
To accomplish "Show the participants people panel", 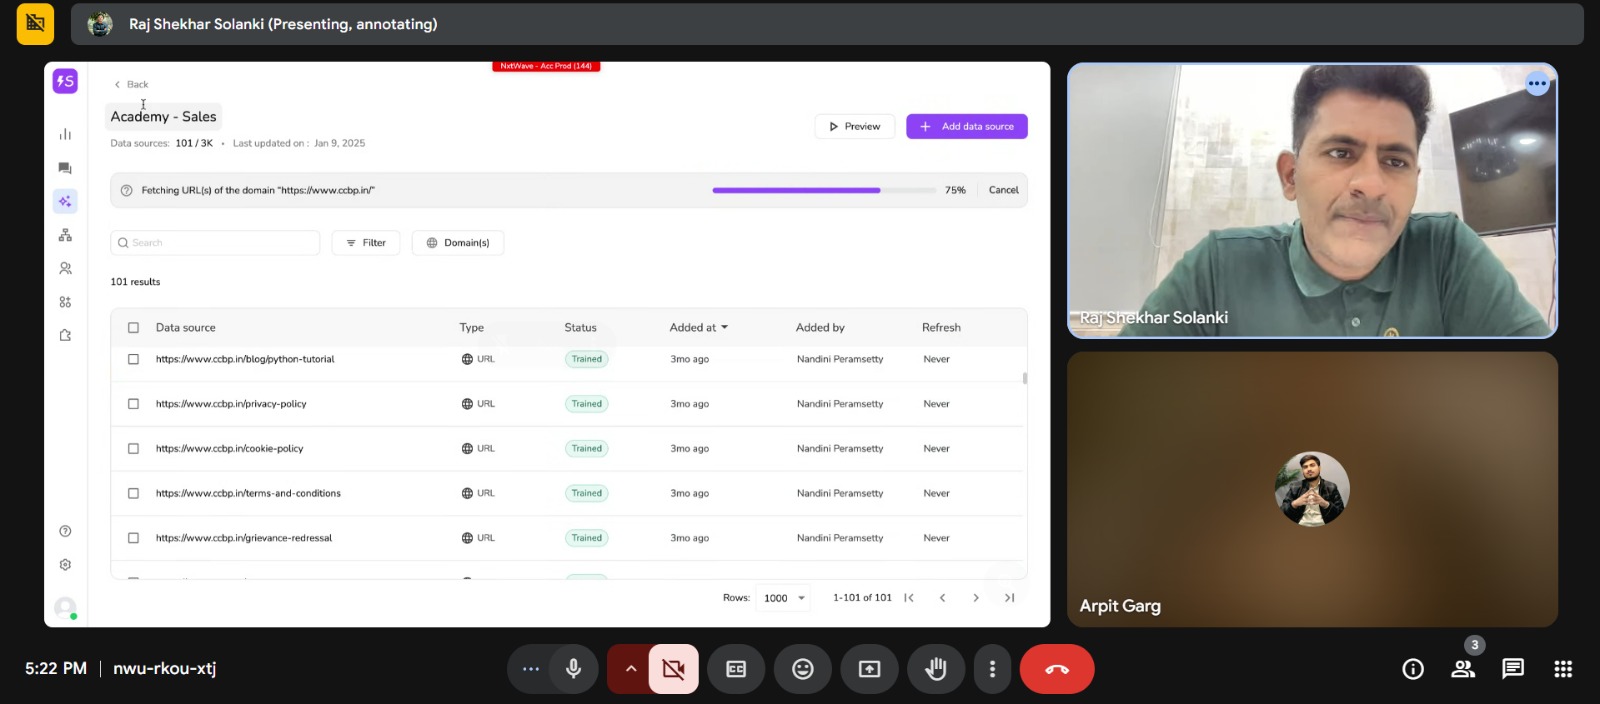I will [x=1463, y=669].
